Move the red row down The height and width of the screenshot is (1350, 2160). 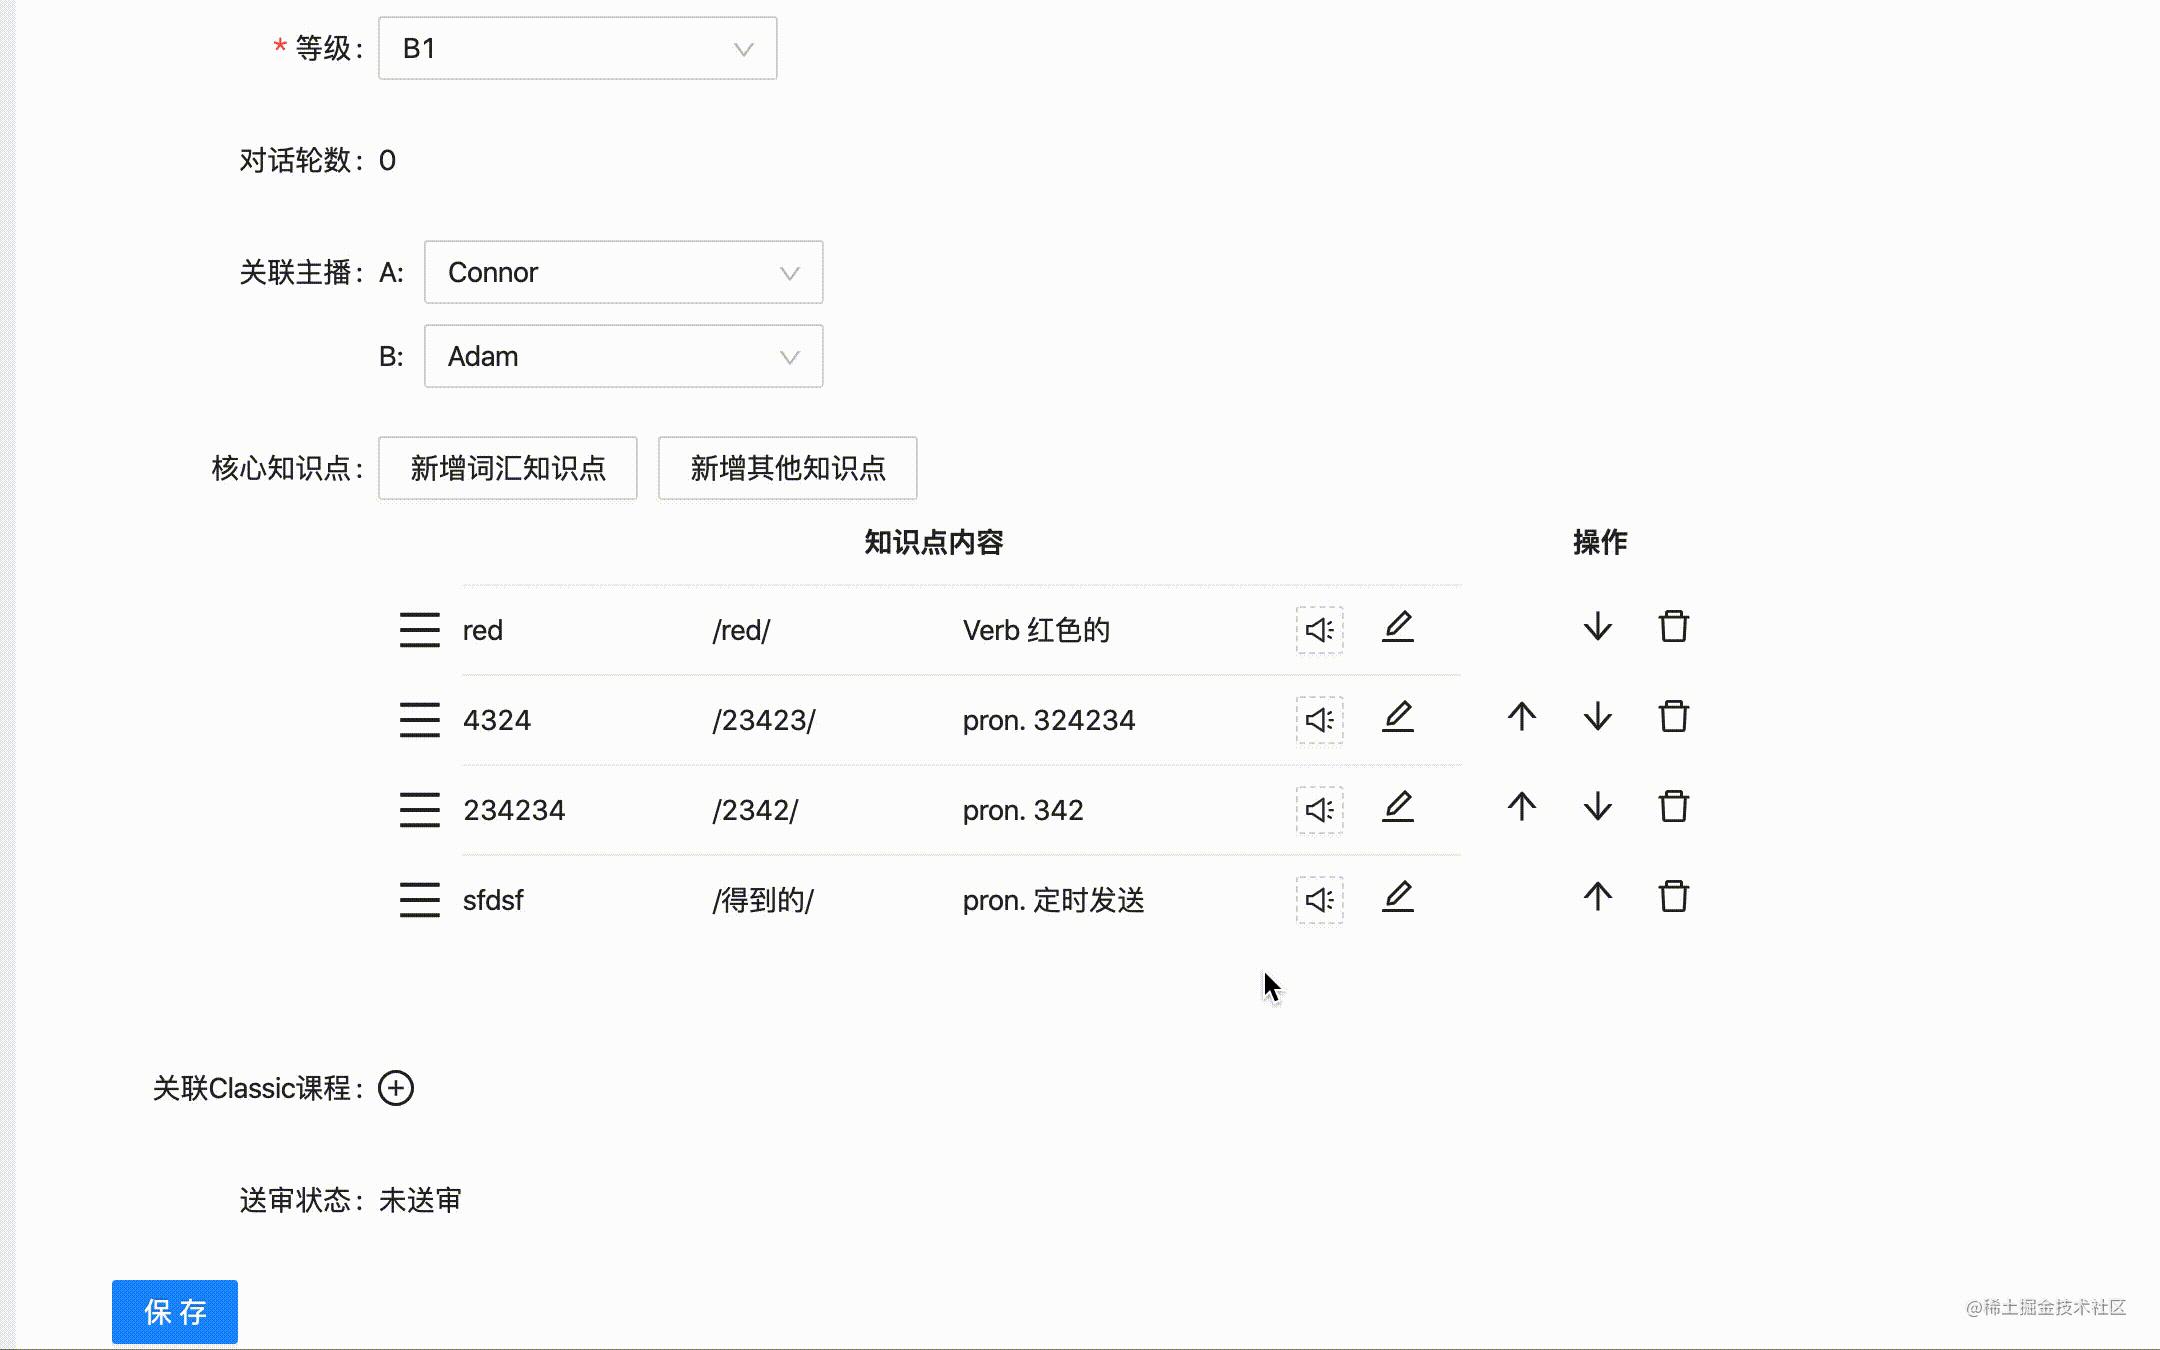1598,627
